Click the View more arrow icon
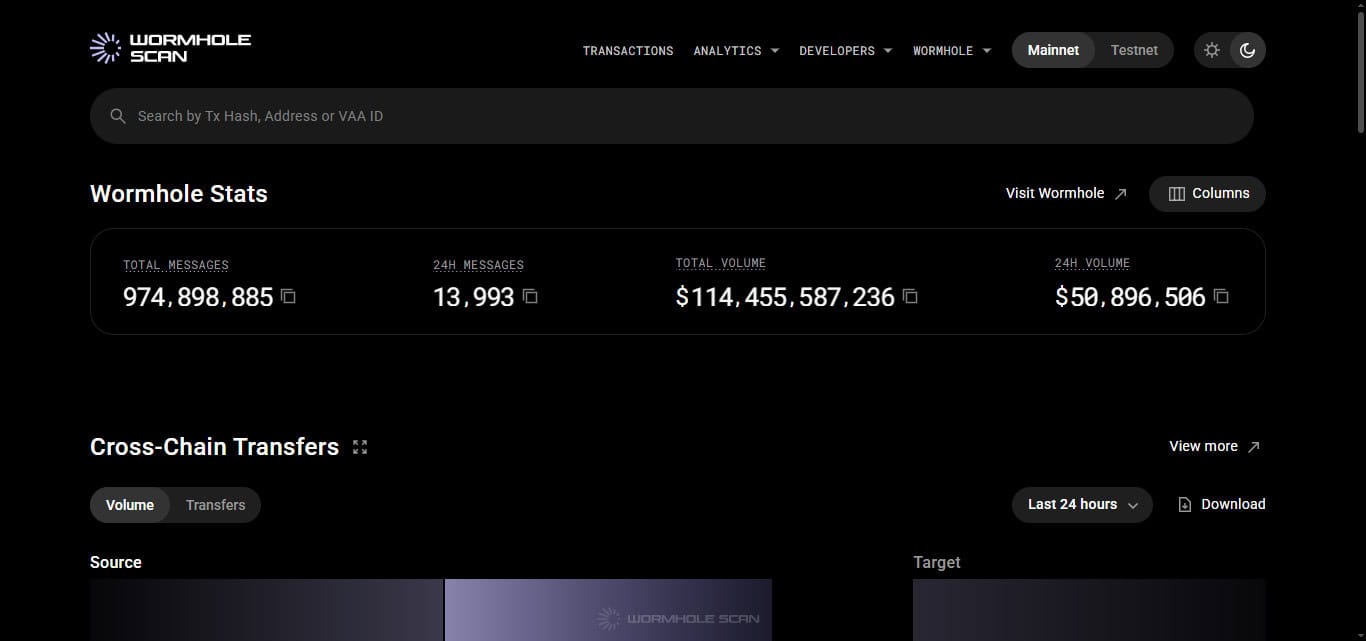Image resolution: width=1366 pixels, height=641 pixels. pyautogui.click(x=1253, y=447)
